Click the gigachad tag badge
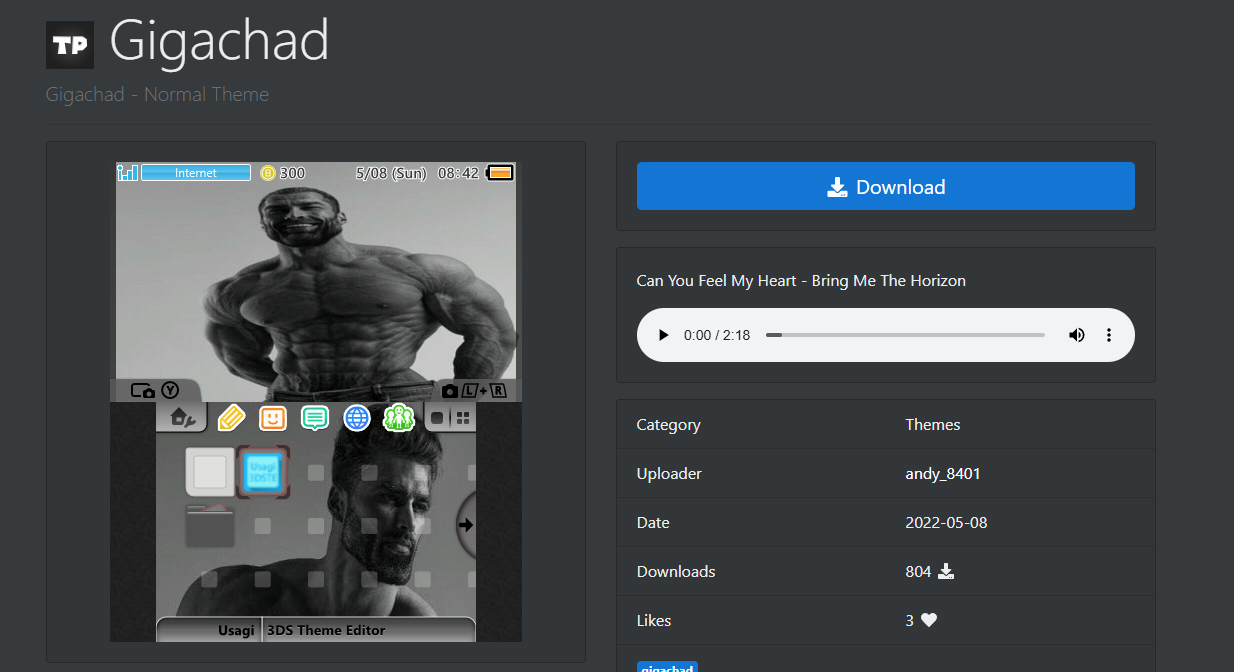The width and height of the screenshot is (1234, 672). [667, 667]
